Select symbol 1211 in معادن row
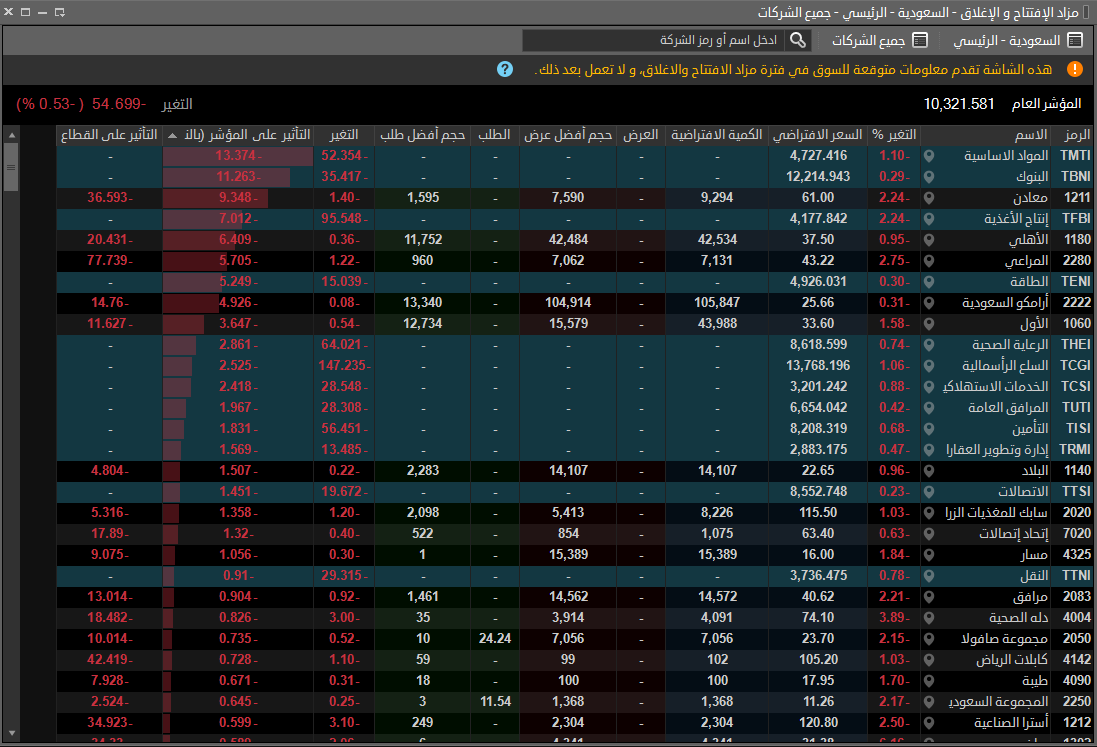This screenshot has width=1097, height=747. (x=1077, y=198)
